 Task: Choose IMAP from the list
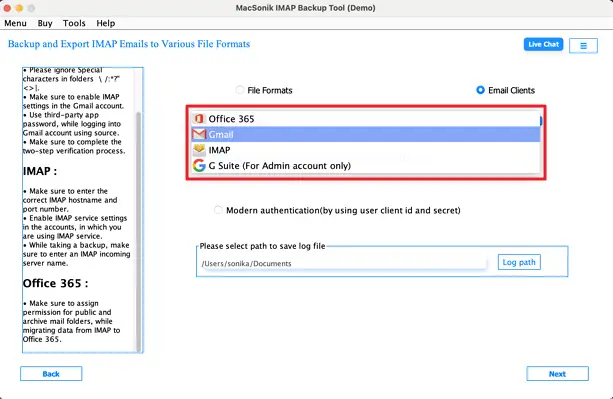click(366, 150)
